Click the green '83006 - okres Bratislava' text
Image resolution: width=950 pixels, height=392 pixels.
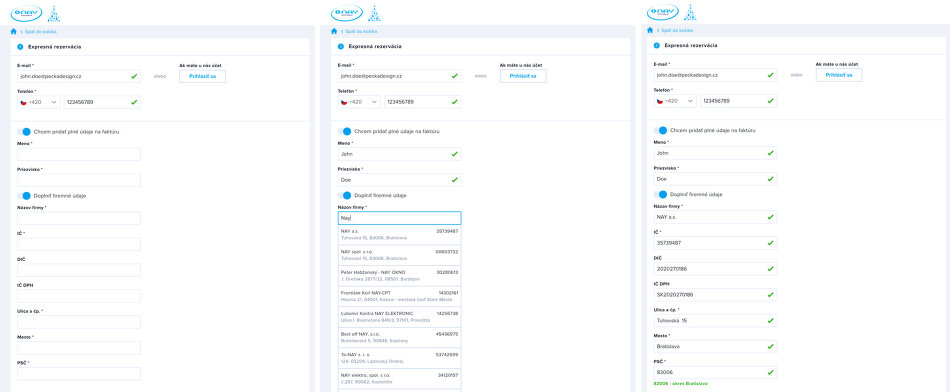tap(681, 384)
